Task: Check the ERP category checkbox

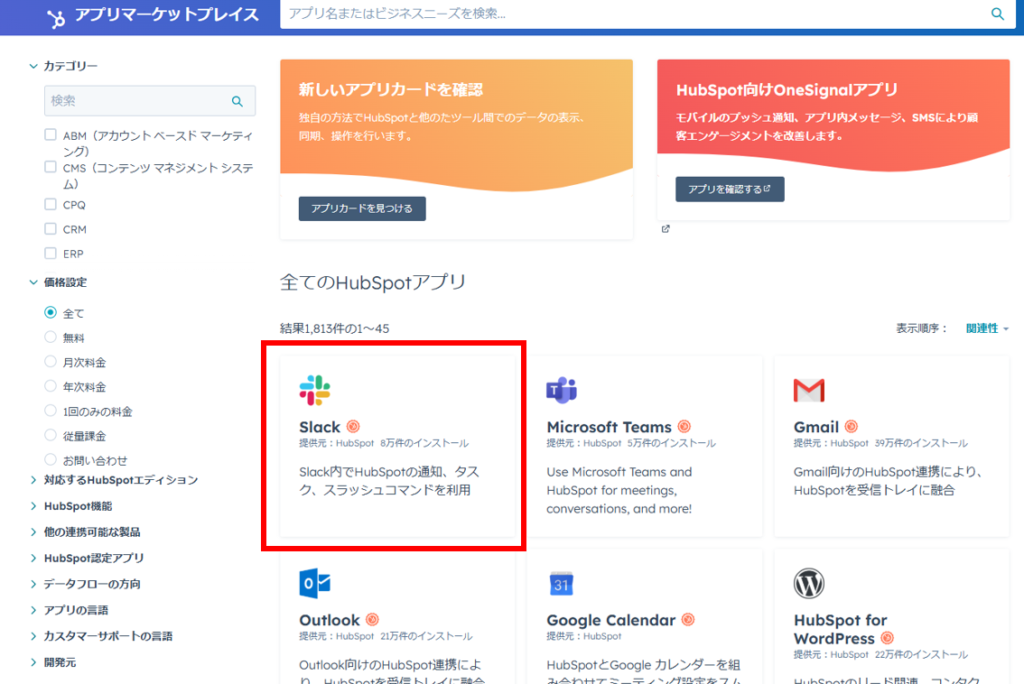Action: coord(50,253)
